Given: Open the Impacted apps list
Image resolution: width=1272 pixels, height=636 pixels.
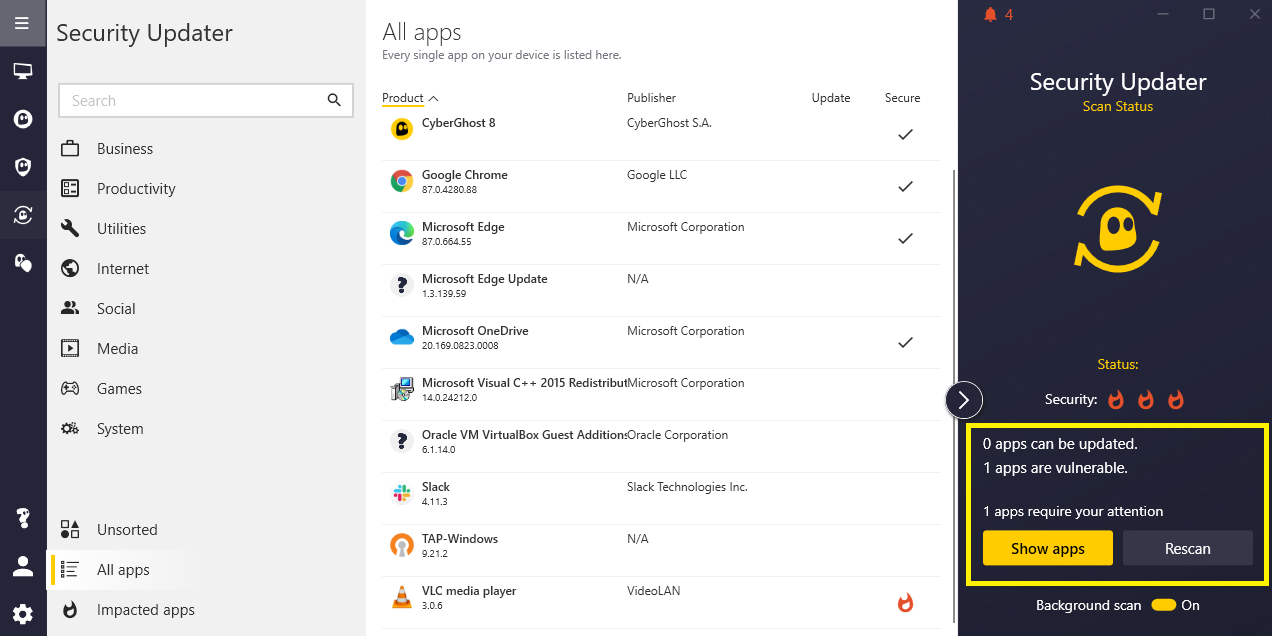Looking at the screenshot, I should pyautogui.click(x=146, y=610).
